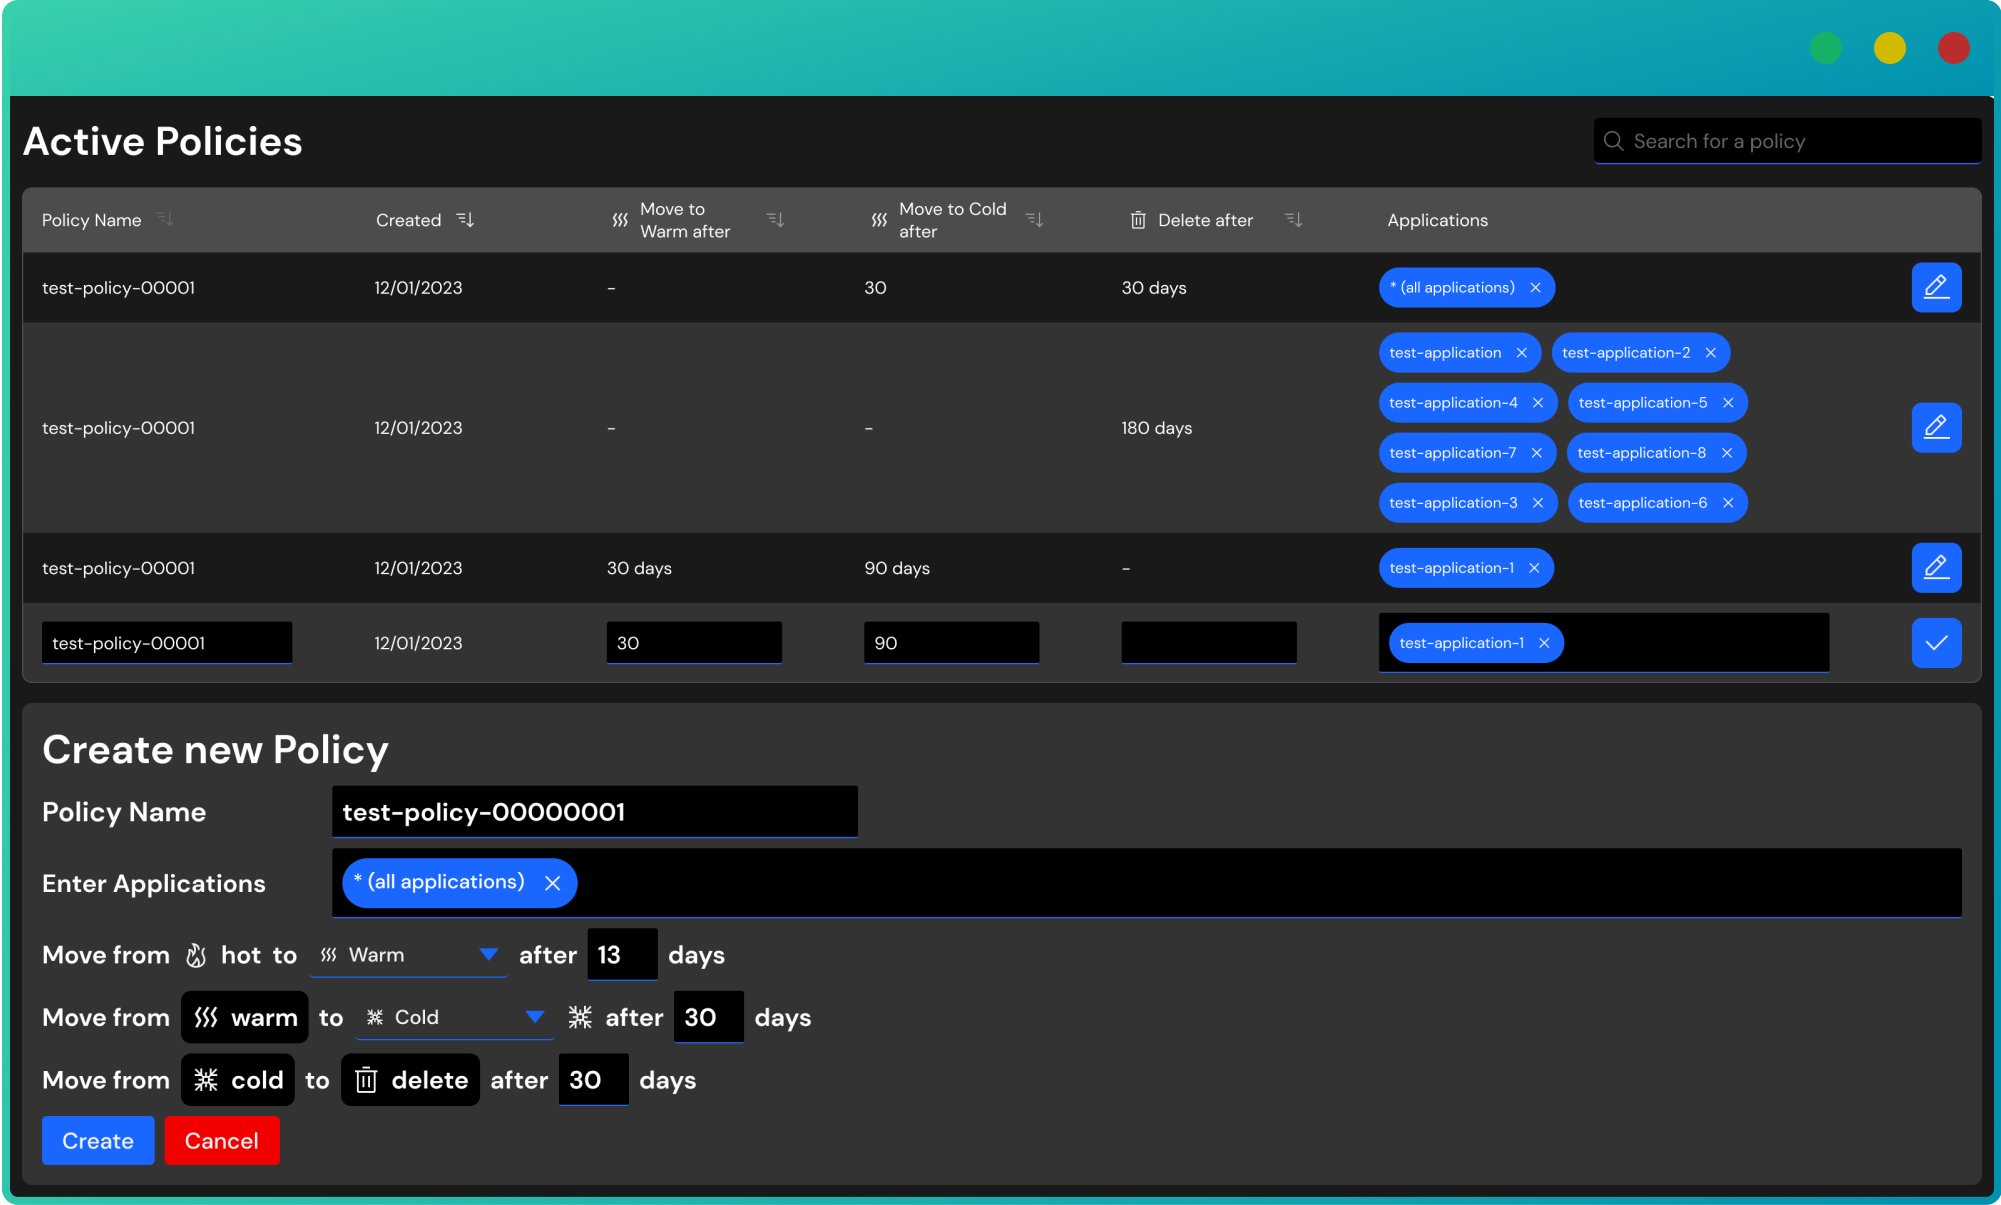
Task: Remove test-application-3 tag
Action: point(1538,503)
